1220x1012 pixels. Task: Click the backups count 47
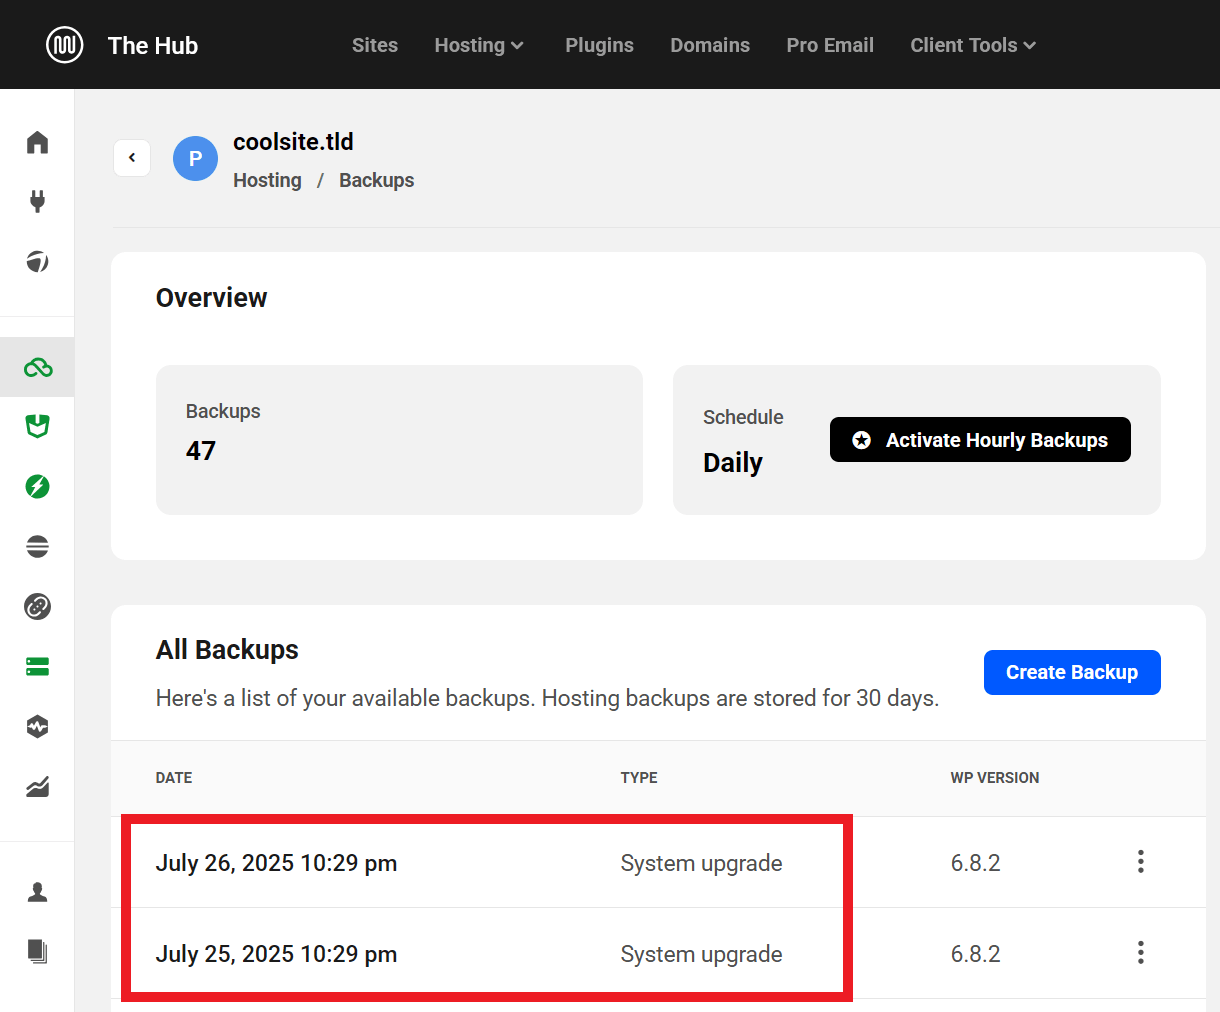201,451
